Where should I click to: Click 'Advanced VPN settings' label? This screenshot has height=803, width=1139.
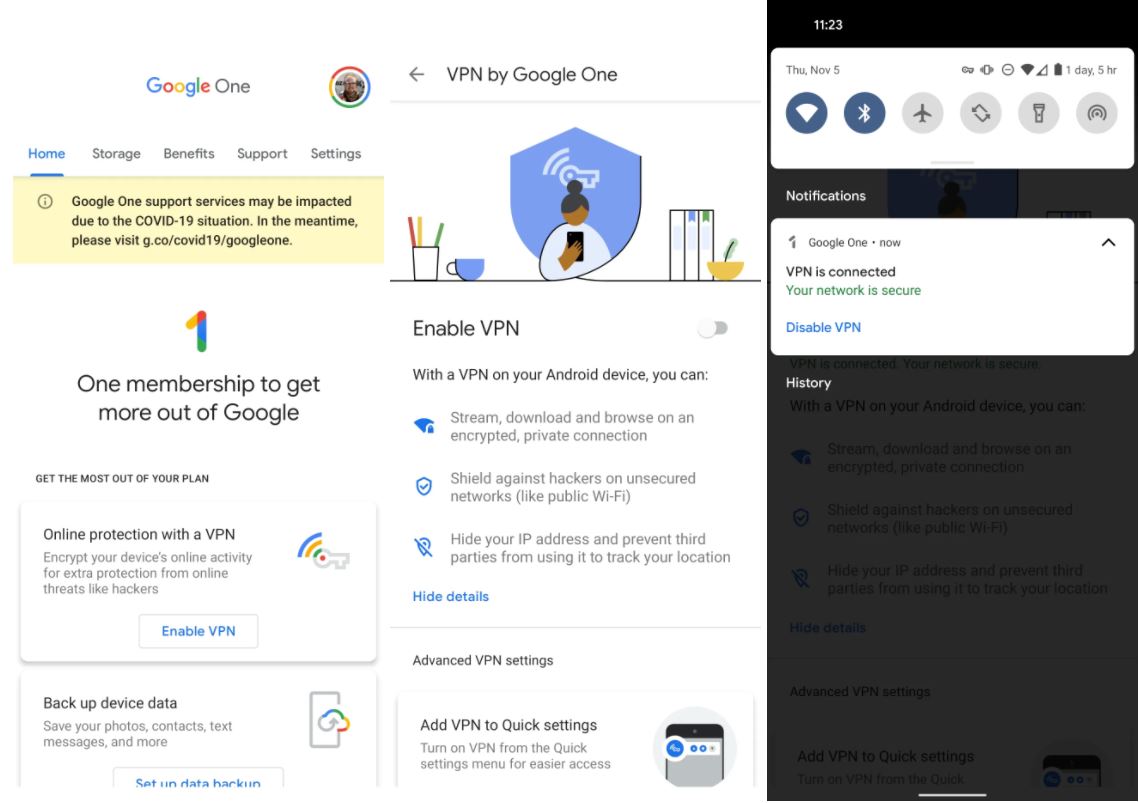[x=483, y=660]
